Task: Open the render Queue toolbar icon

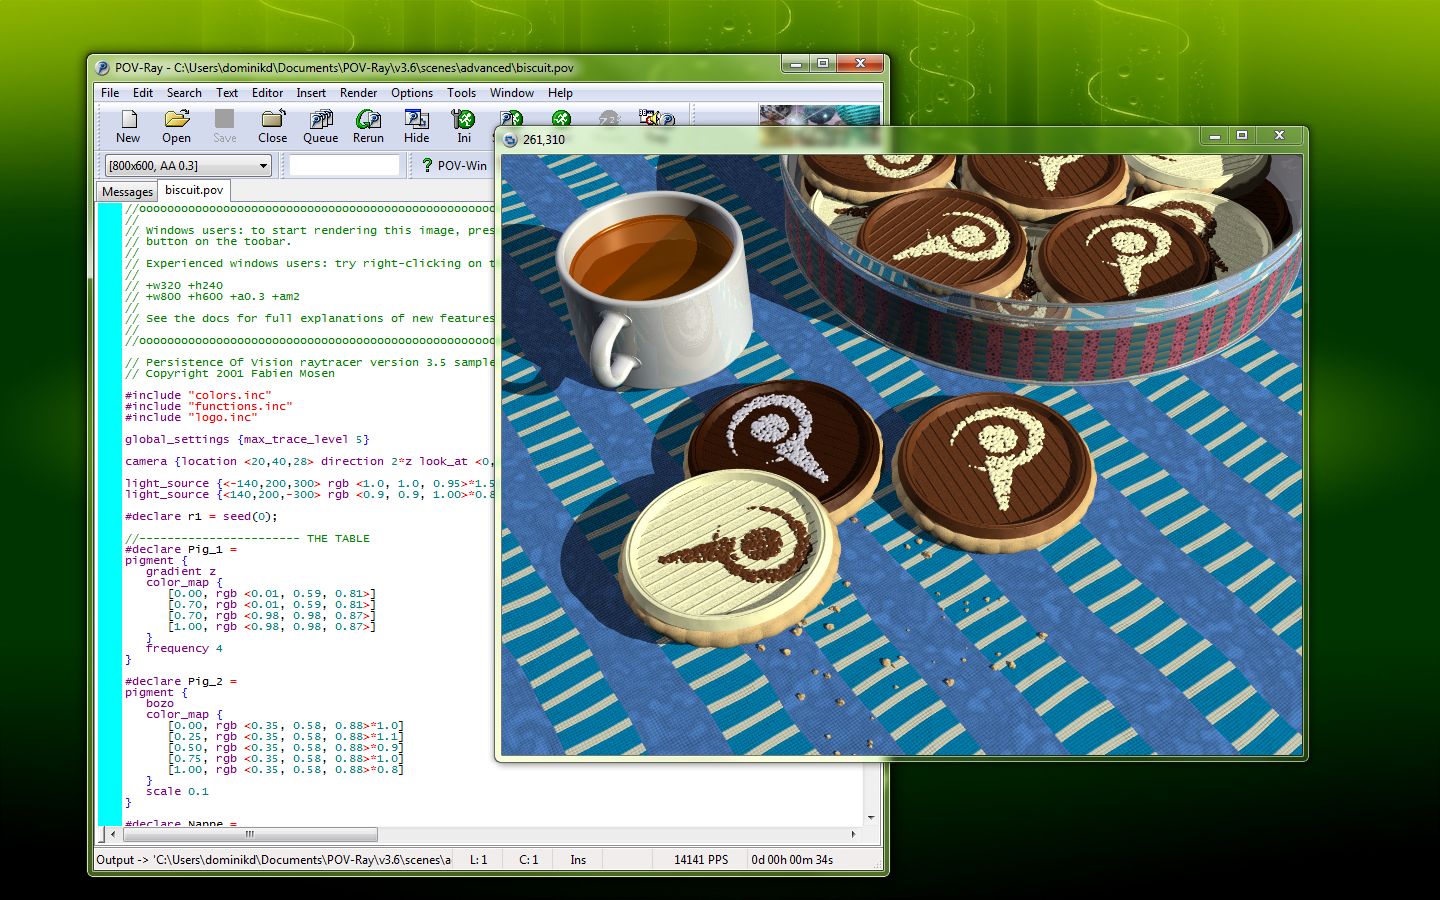Action: click(320, 127)
